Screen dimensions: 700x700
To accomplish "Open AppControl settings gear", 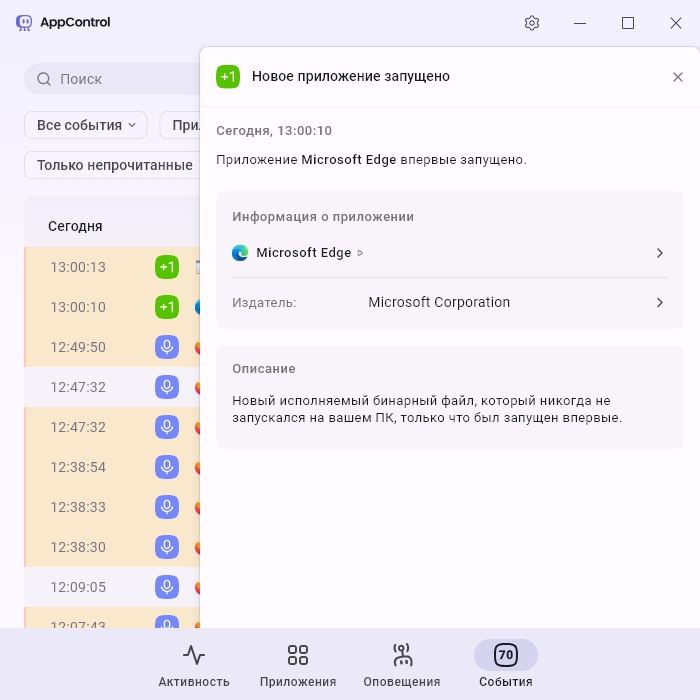I will (532, 23).
